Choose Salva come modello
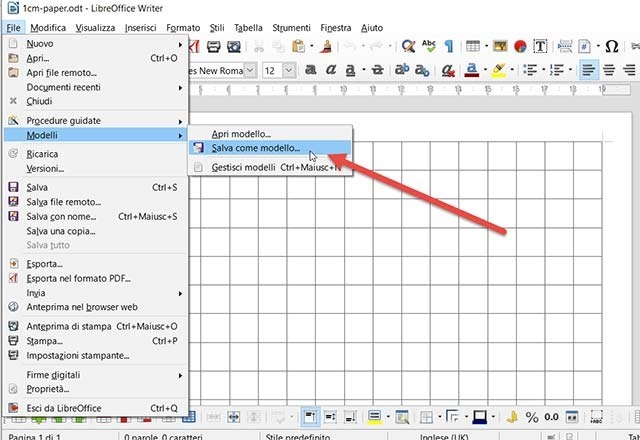The width and height of the screenshot is (640, 440). [270, 148]
